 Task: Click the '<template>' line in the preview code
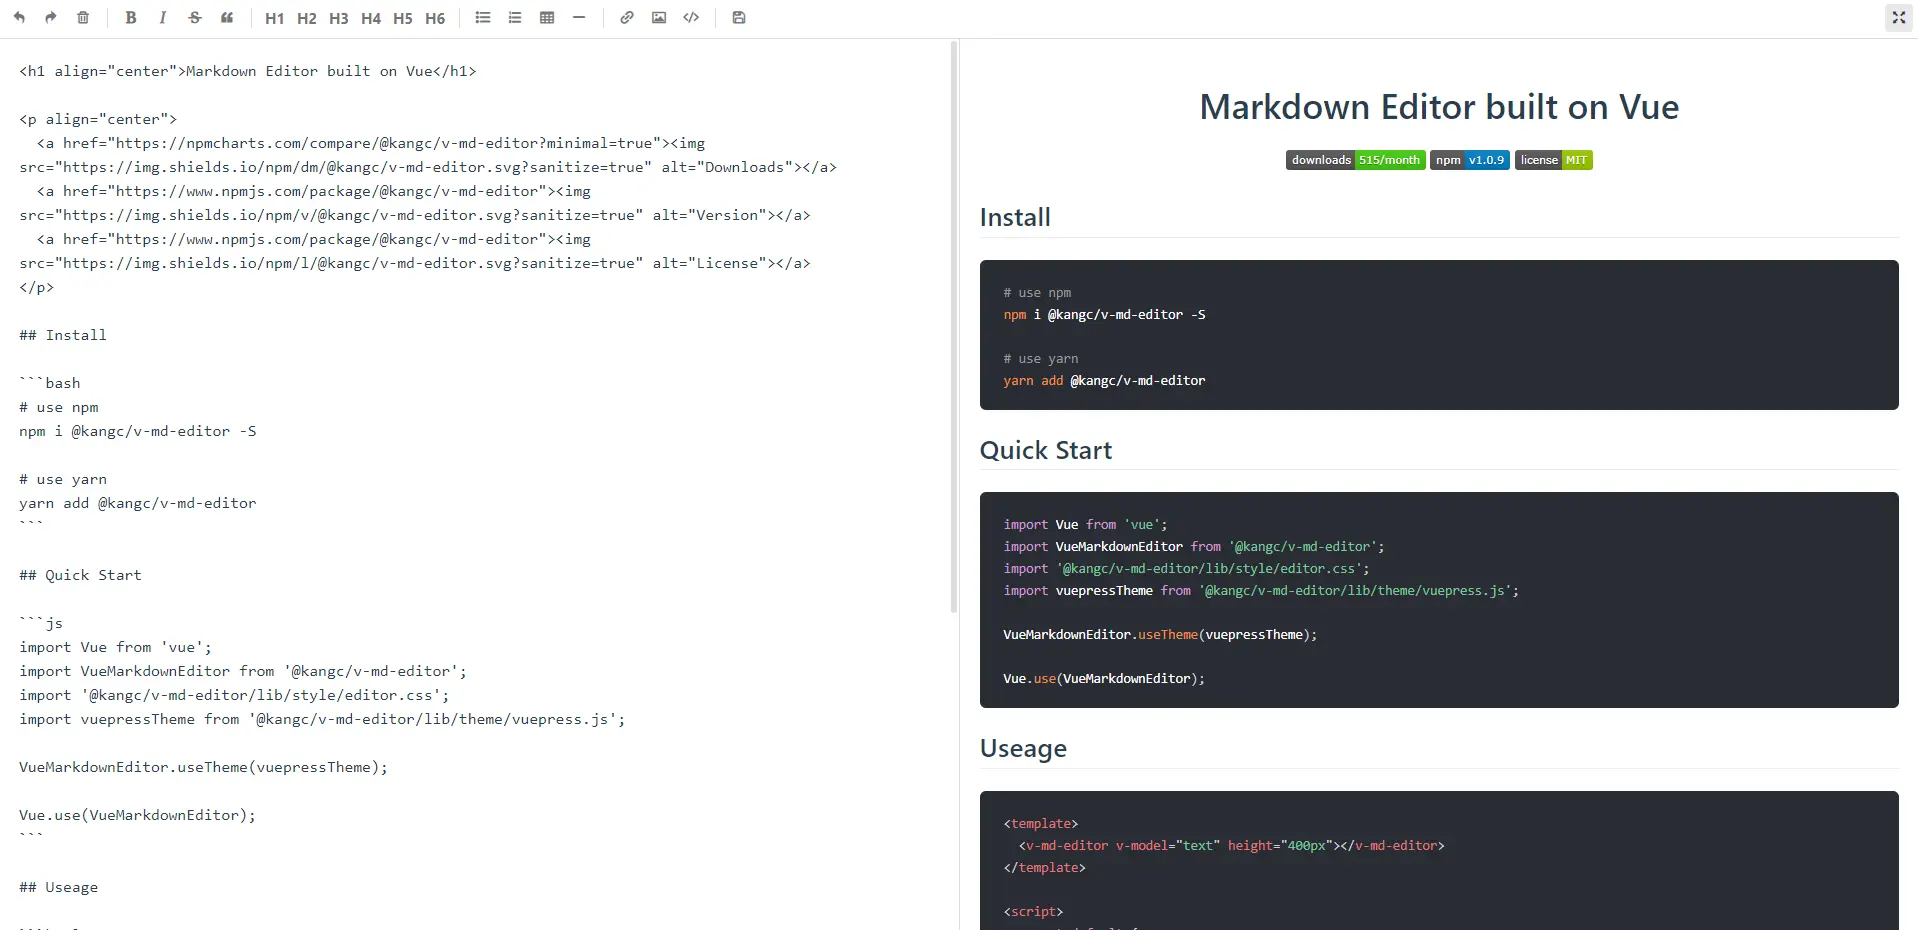point(1041,824)
